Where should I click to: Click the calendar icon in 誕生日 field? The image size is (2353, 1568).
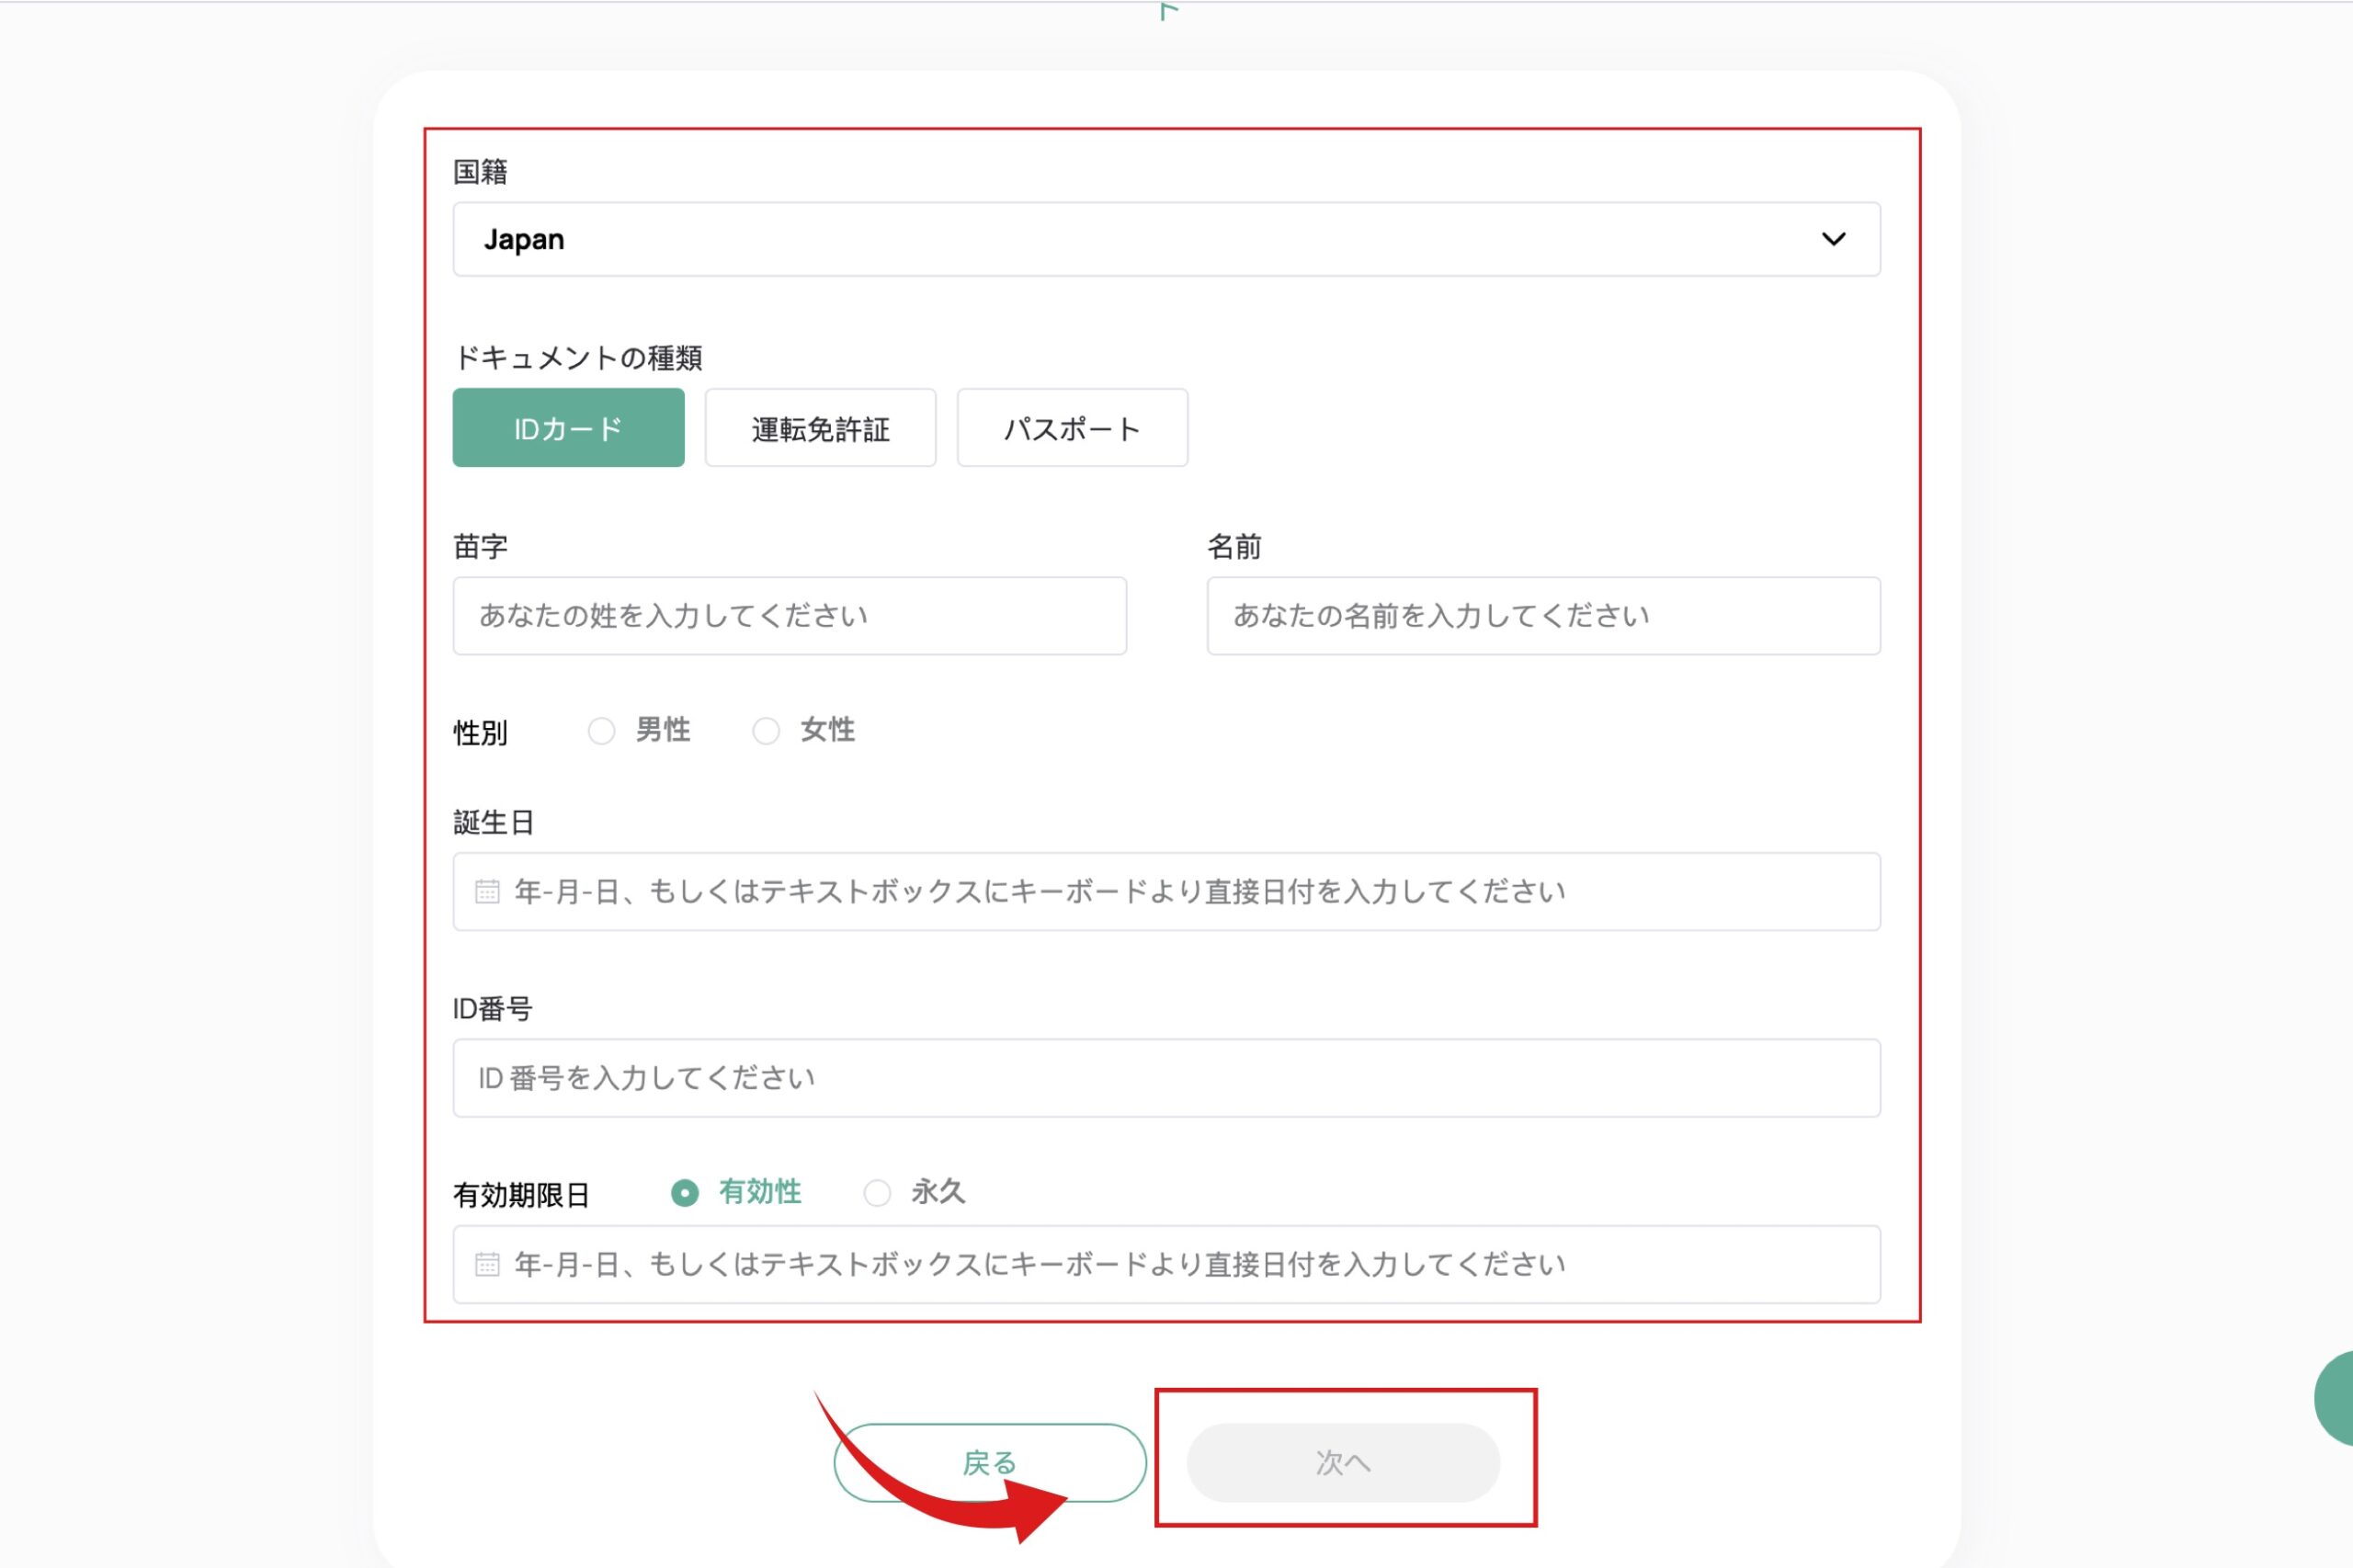click(487, 891)
